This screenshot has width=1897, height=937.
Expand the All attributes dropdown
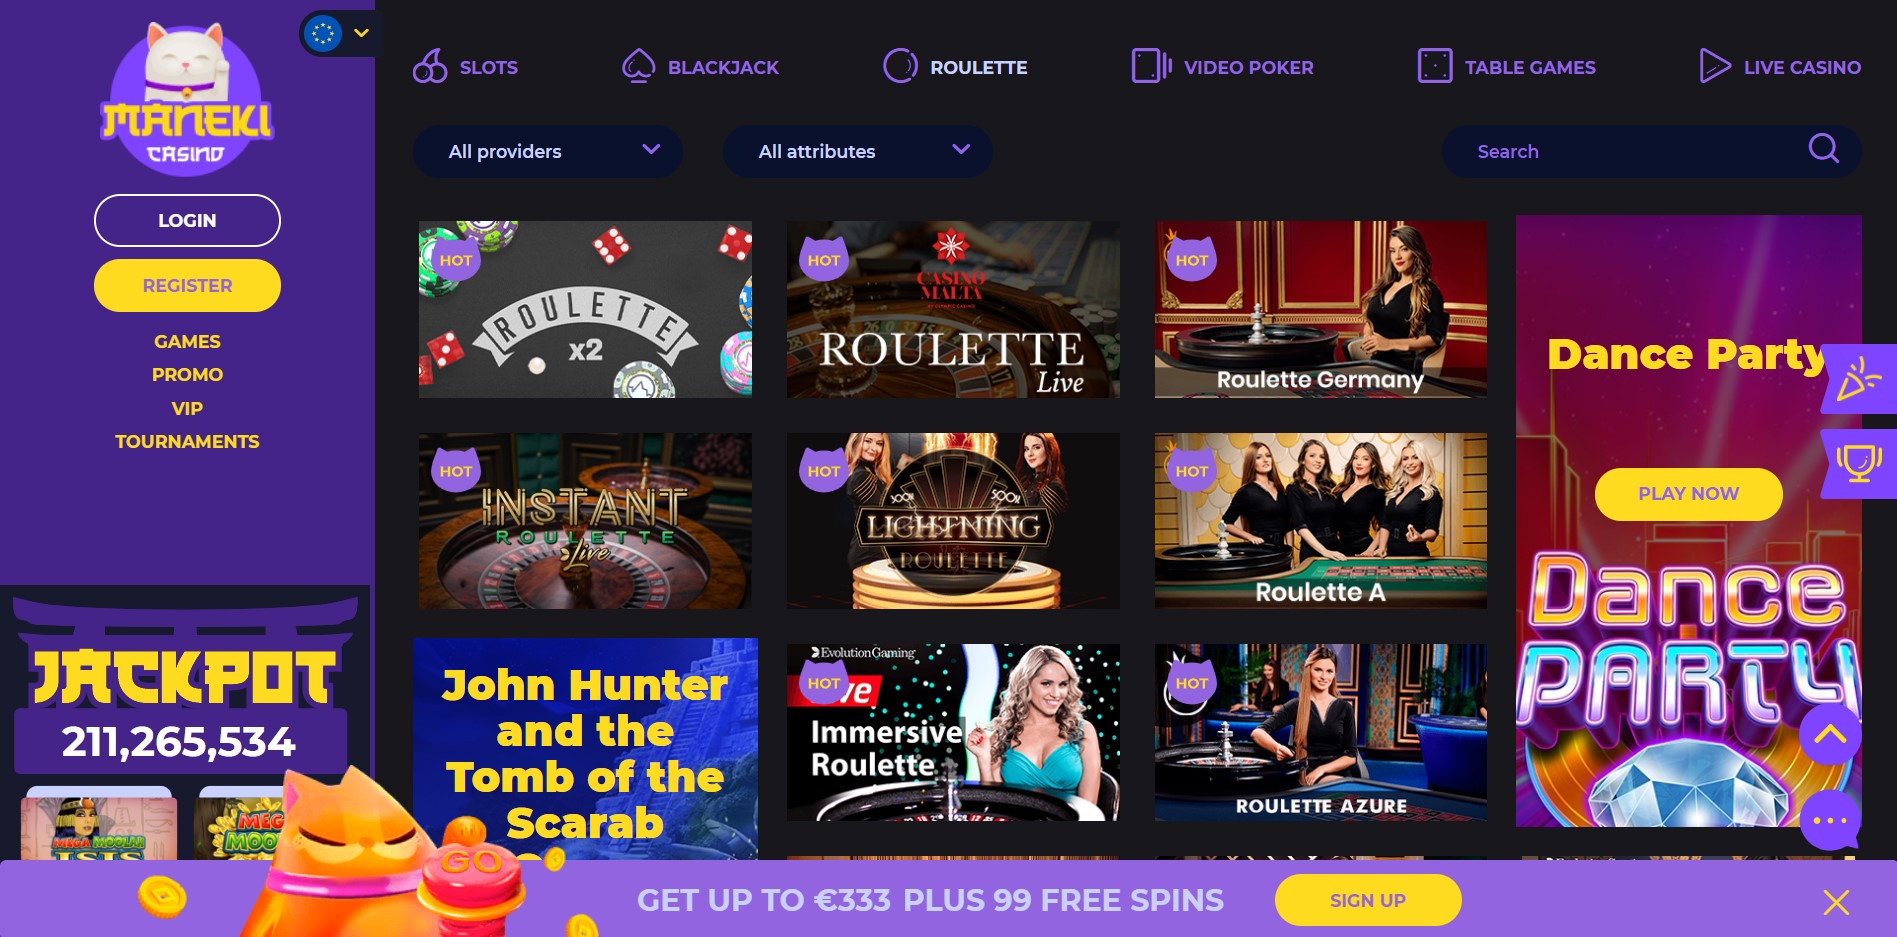point(857,151)
